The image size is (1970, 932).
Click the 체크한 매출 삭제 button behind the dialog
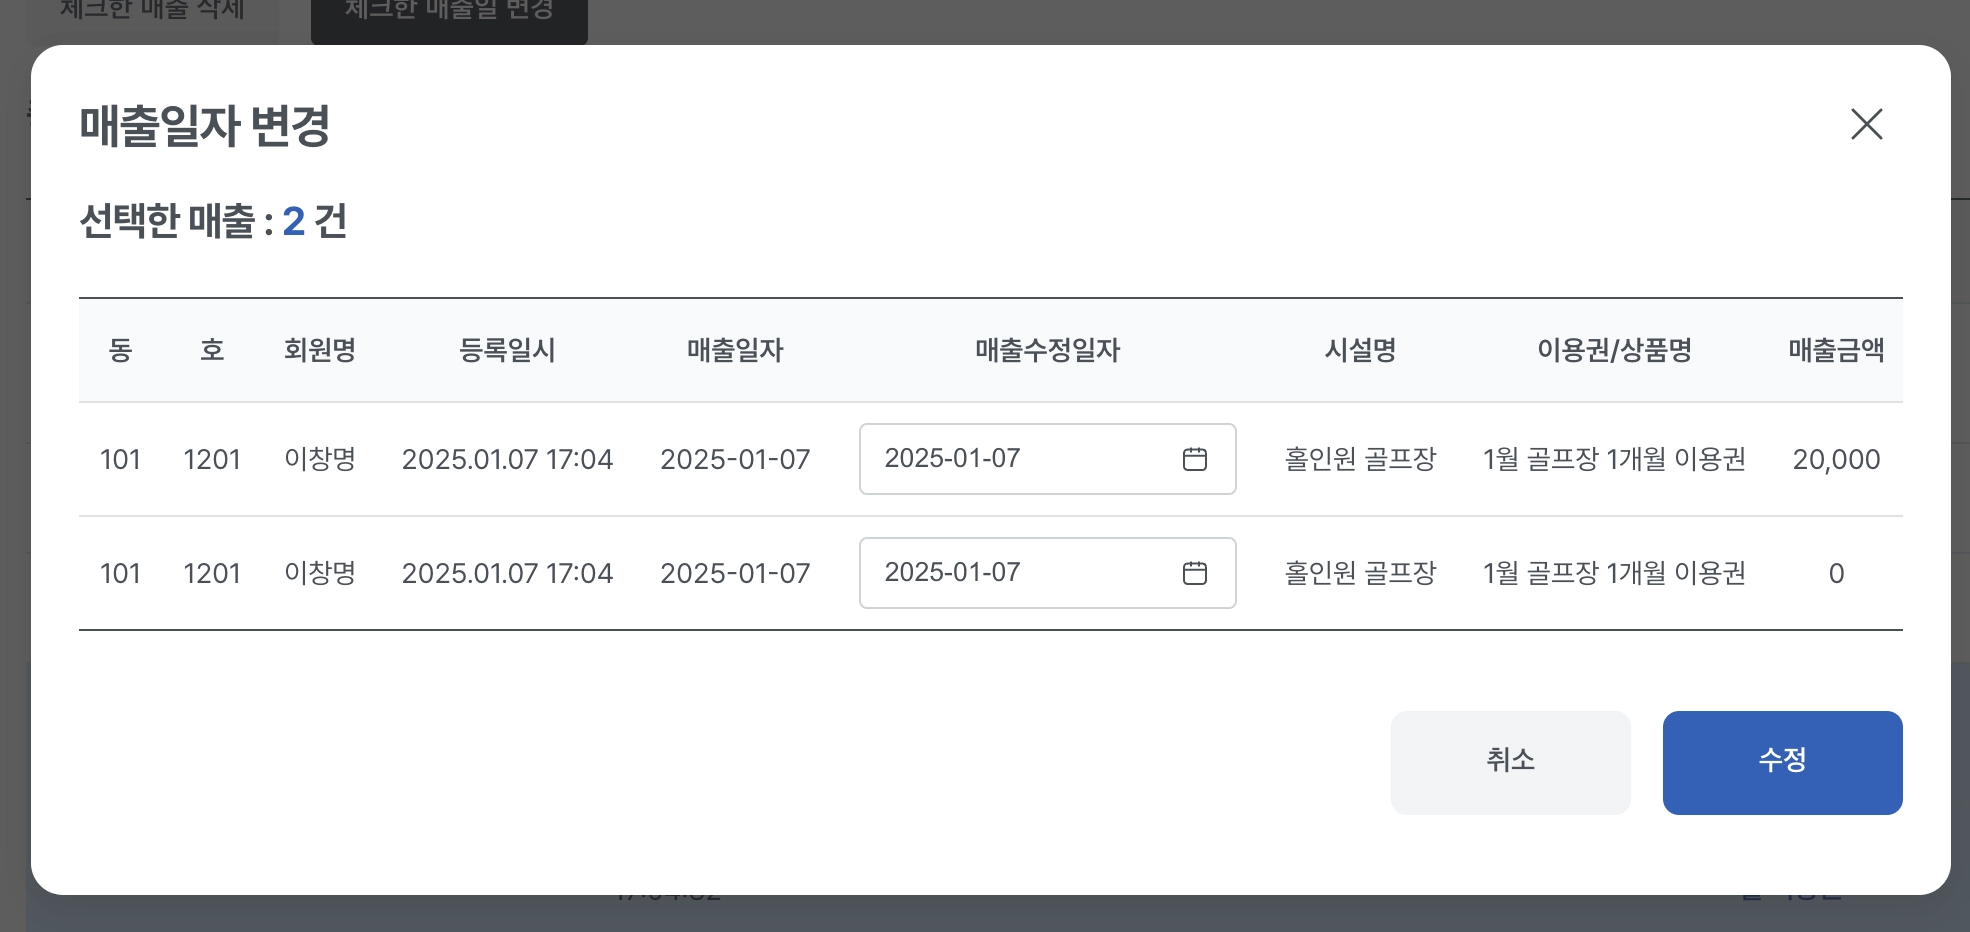[x=152, y=12]
